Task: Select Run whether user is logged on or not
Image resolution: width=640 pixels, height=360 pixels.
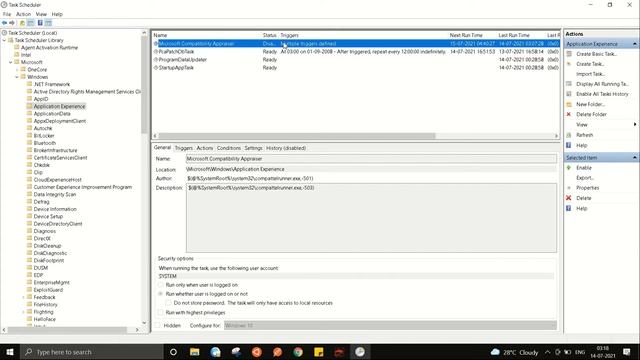Action: (160, 294)
